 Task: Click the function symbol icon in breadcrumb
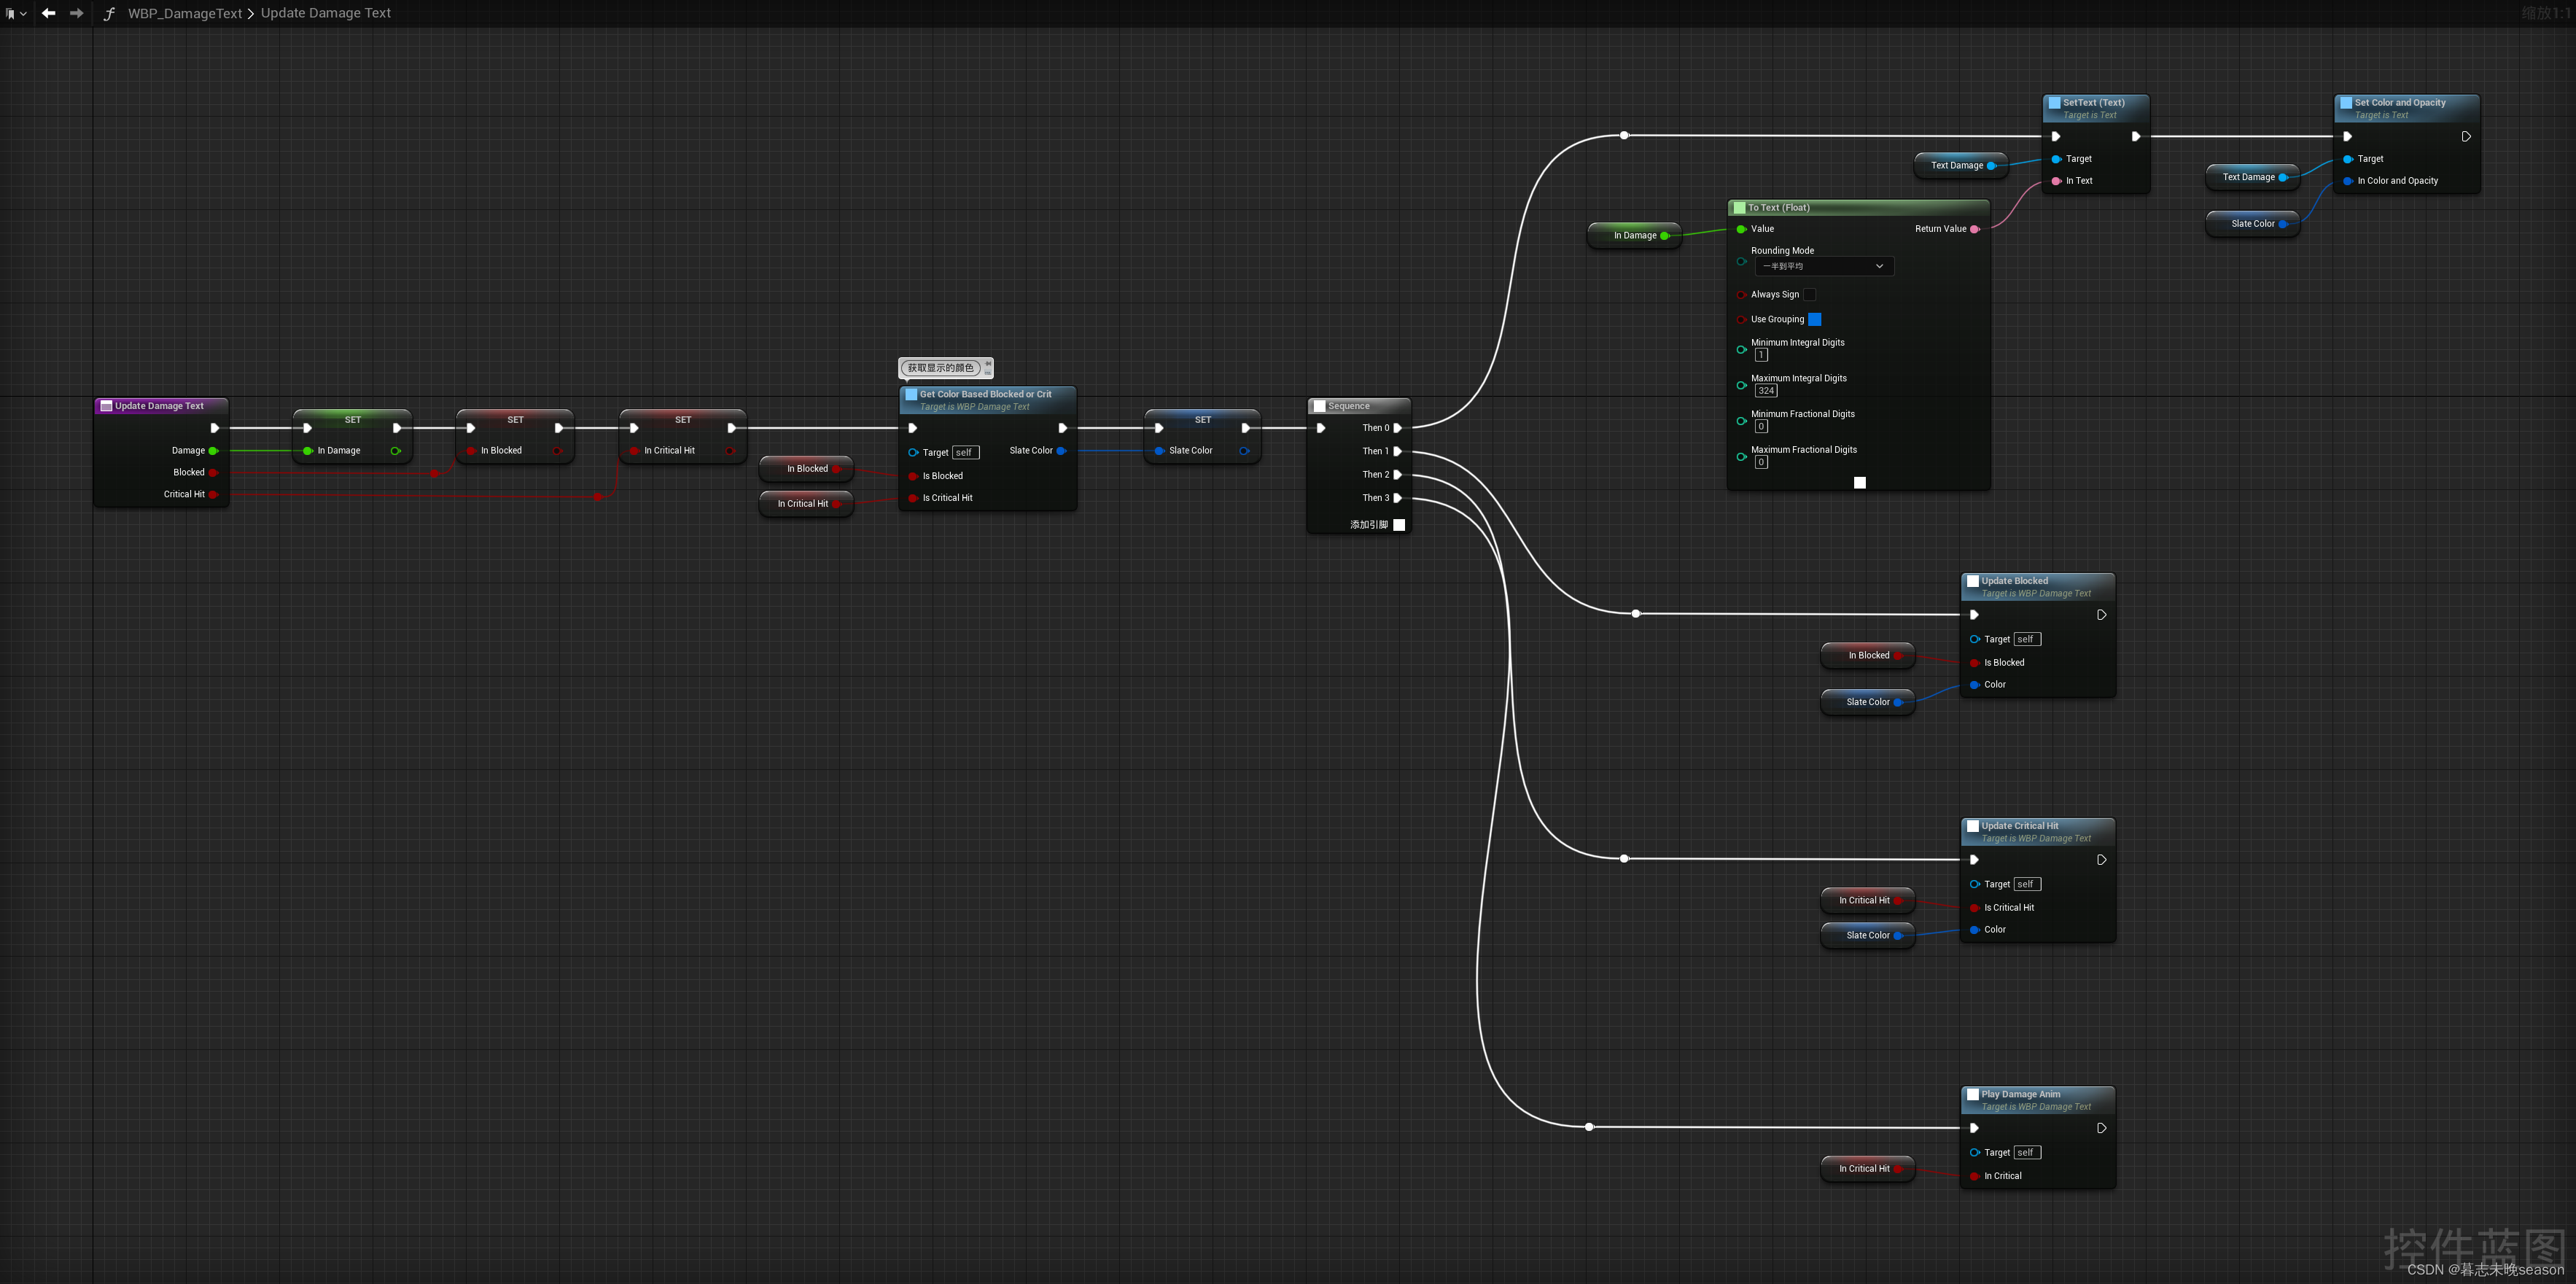(109, 14)
